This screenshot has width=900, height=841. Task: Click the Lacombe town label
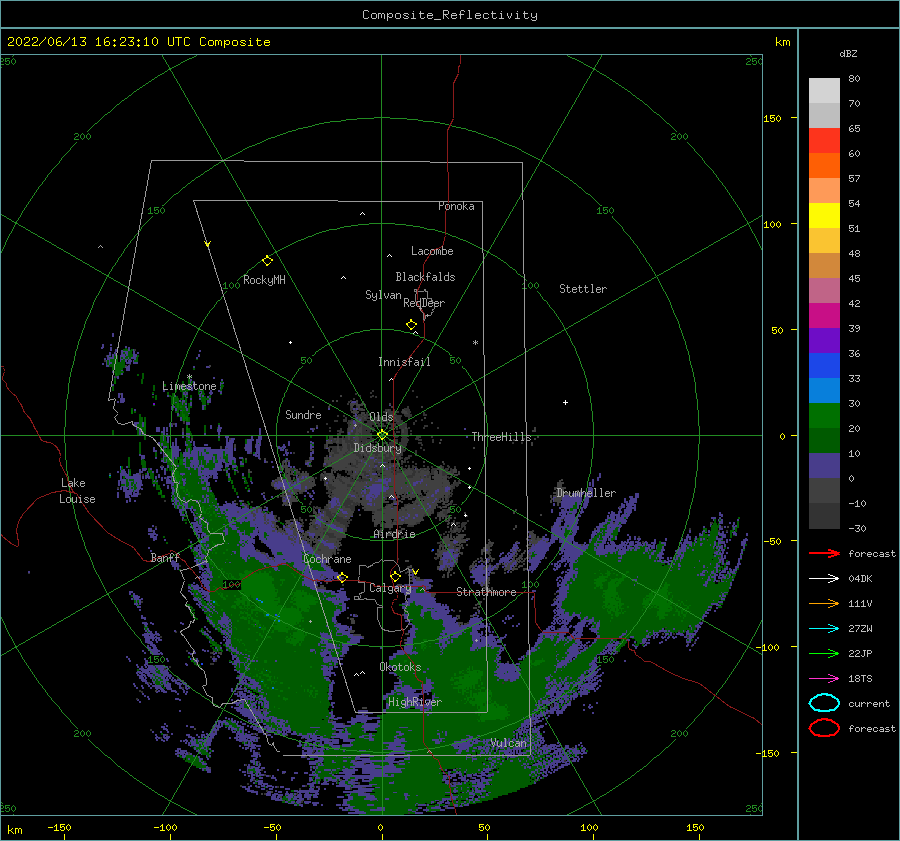tap(432, 251)
